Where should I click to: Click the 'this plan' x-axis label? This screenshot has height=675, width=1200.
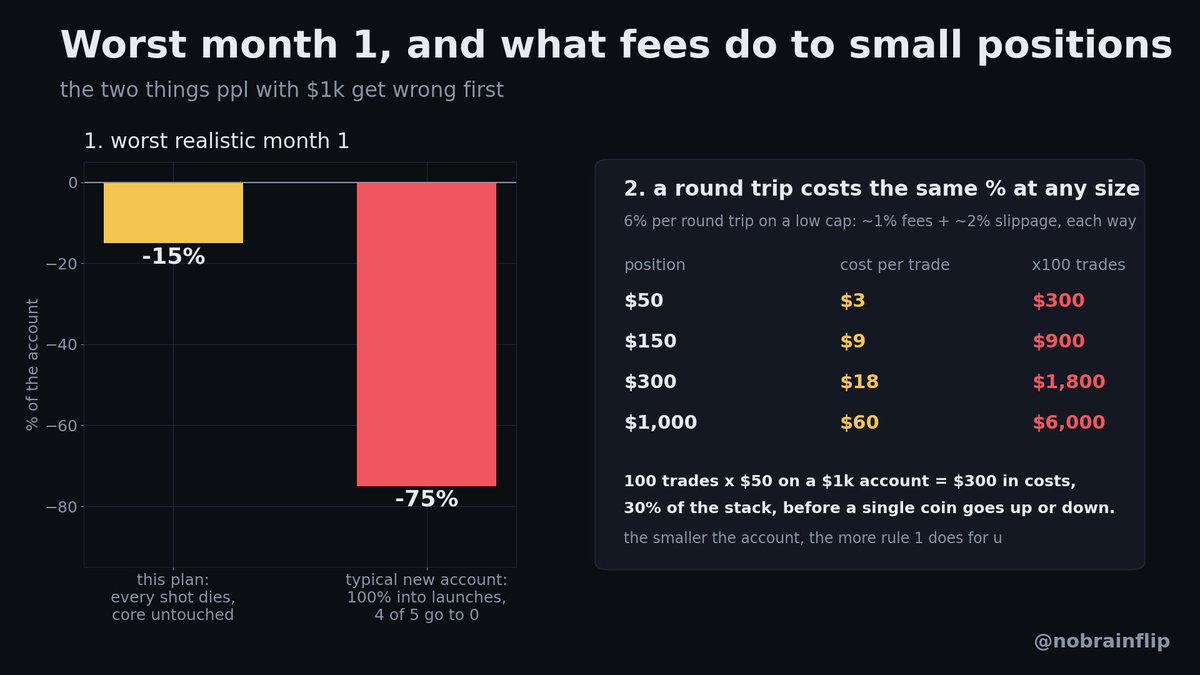(x=173, y=598)
